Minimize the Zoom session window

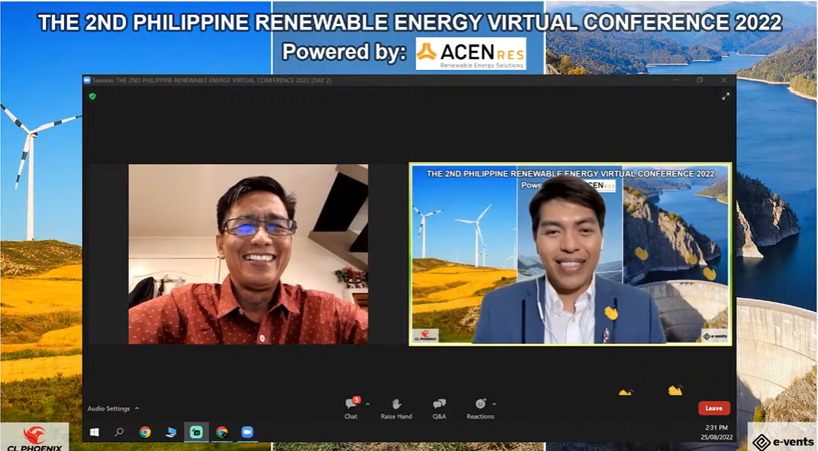tap(676, 80)
